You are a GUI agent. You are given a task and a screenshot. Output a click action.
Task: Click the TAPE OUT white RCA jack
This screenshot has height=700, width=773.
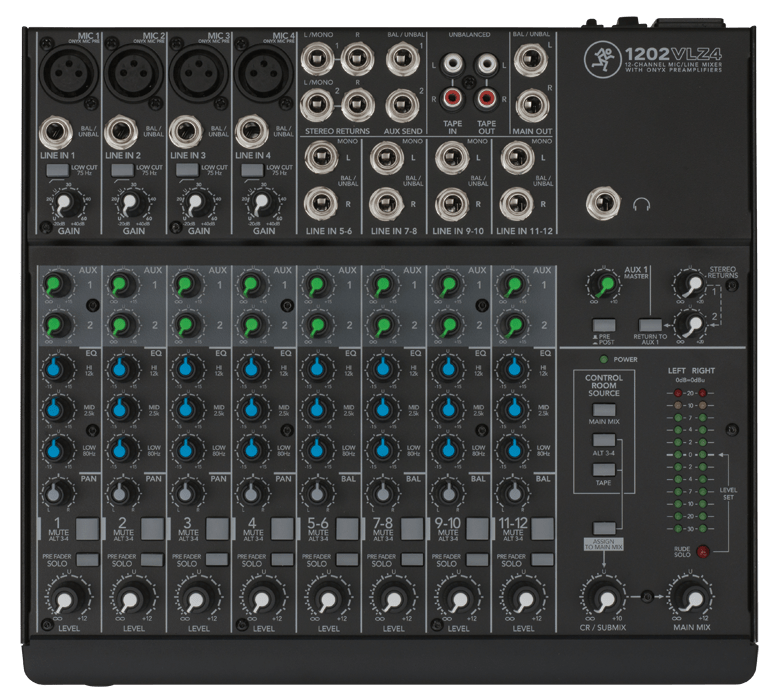[487, 63]
